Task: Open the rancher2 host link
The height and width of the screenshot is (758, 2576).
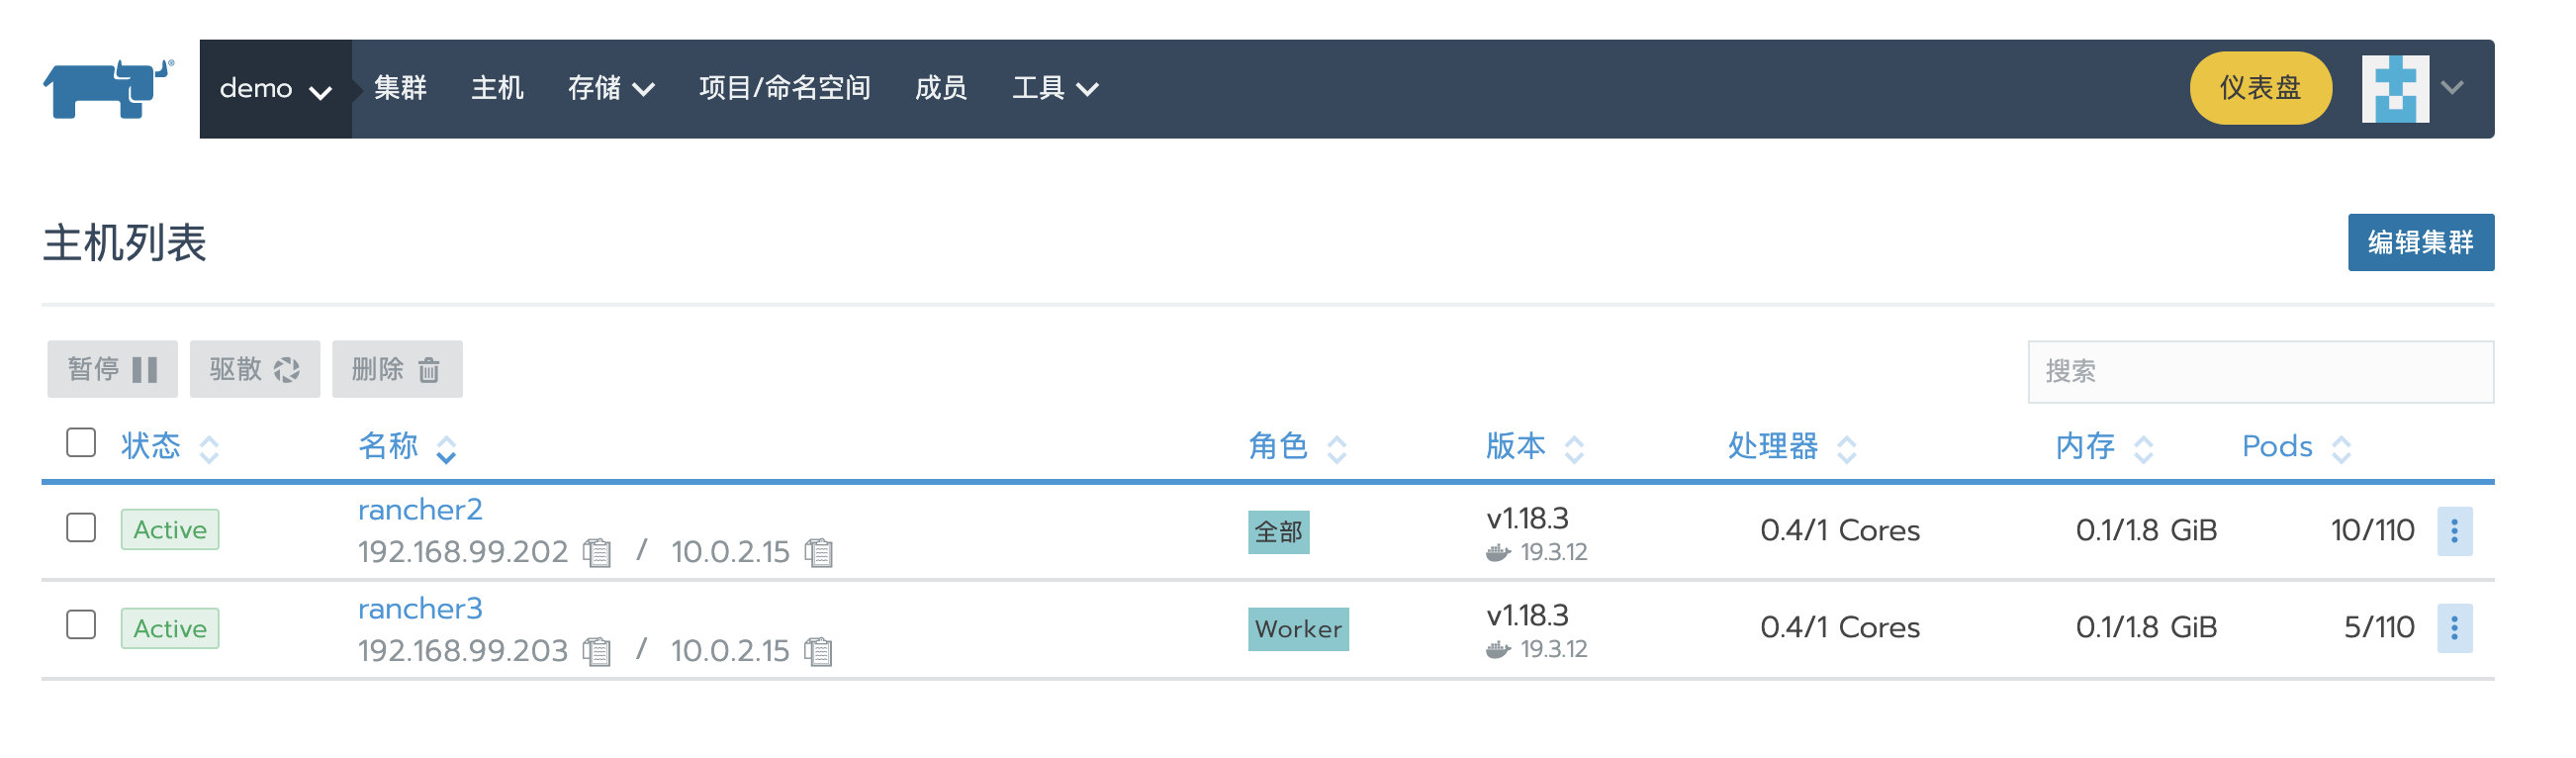Action: tap(420, 511)
